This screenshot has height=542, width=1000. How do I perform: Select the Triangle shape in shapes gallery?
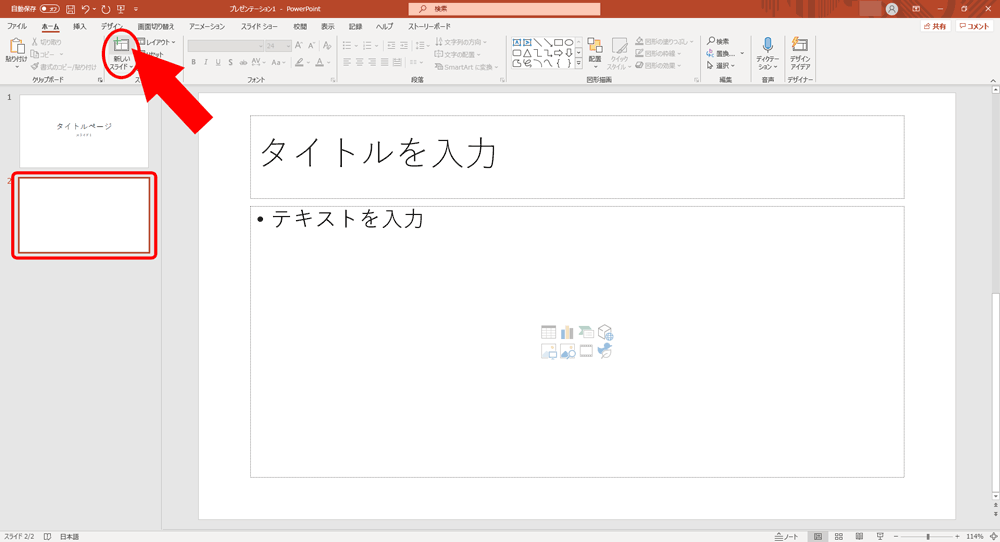click(527, 53)
